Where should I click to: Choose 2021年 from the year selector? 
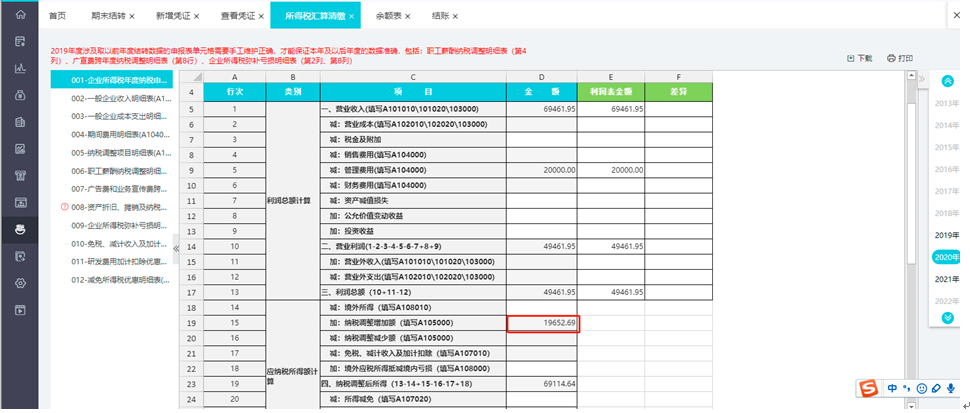pos(947,279)
